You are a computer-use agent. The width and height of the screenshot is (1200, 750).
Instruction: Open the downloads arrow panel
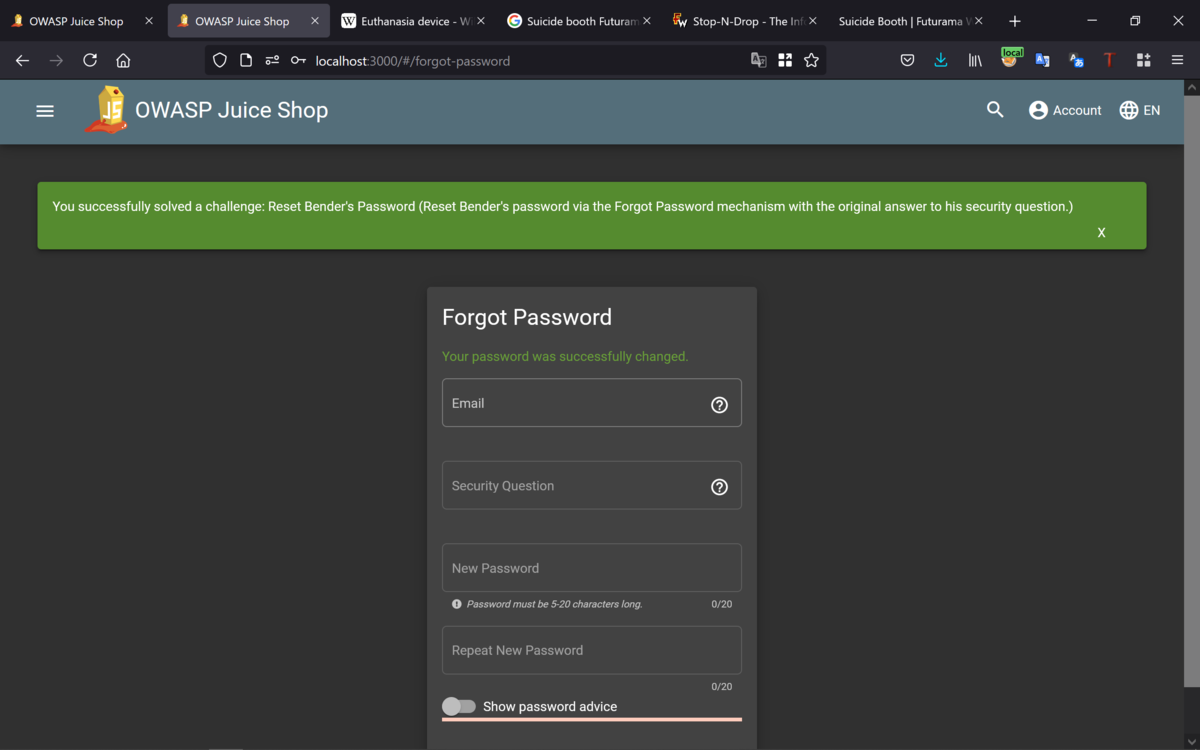pyautogui.click(x=941, y=60)
